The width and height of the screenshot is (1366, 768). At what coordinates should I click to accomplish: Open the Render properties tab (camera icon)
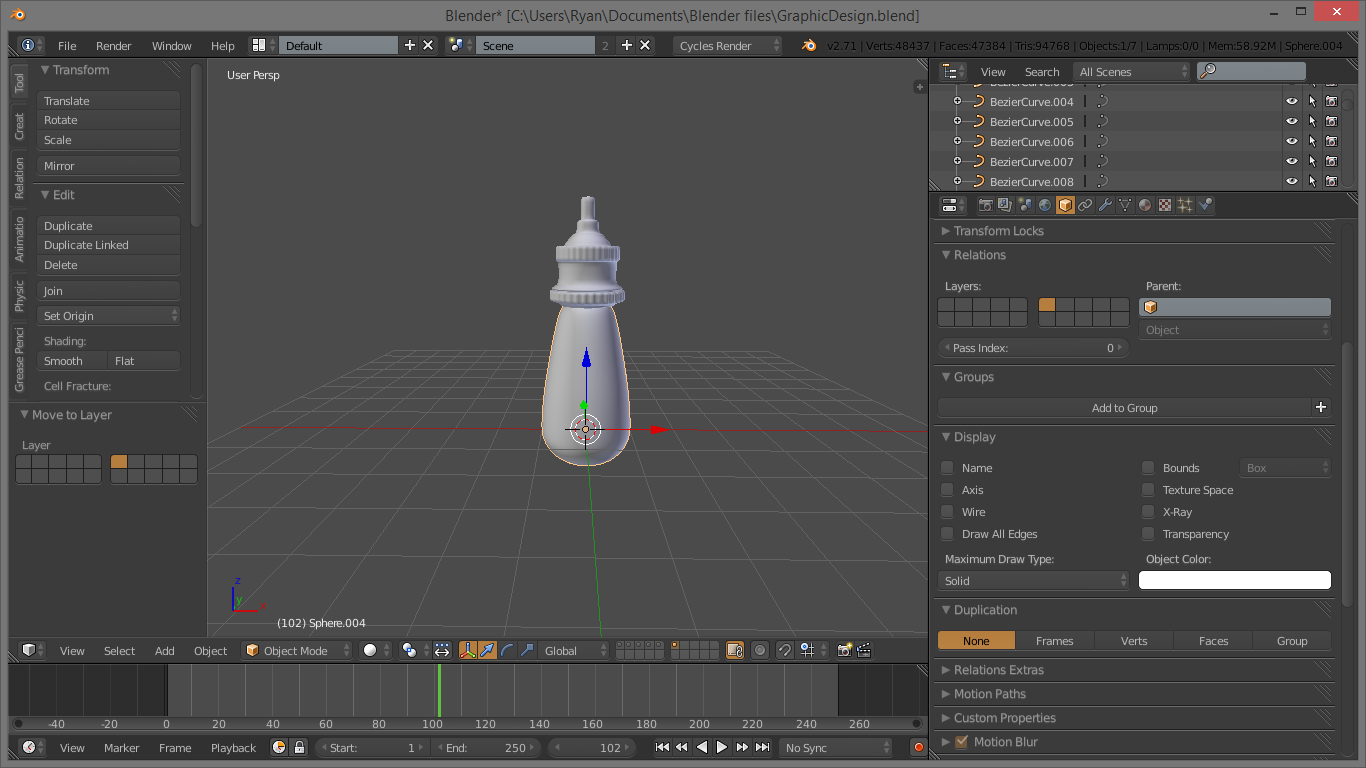click(985, 205)
